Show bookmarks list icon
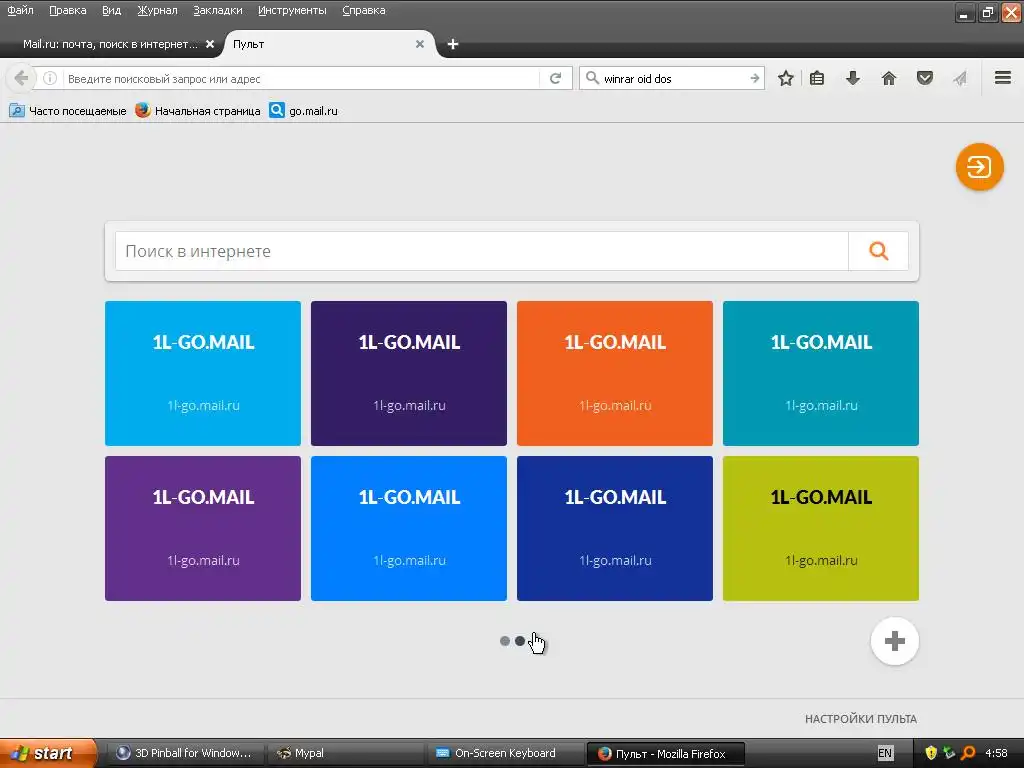Screen dimensions: 1024x768 [x=817, y=78]
